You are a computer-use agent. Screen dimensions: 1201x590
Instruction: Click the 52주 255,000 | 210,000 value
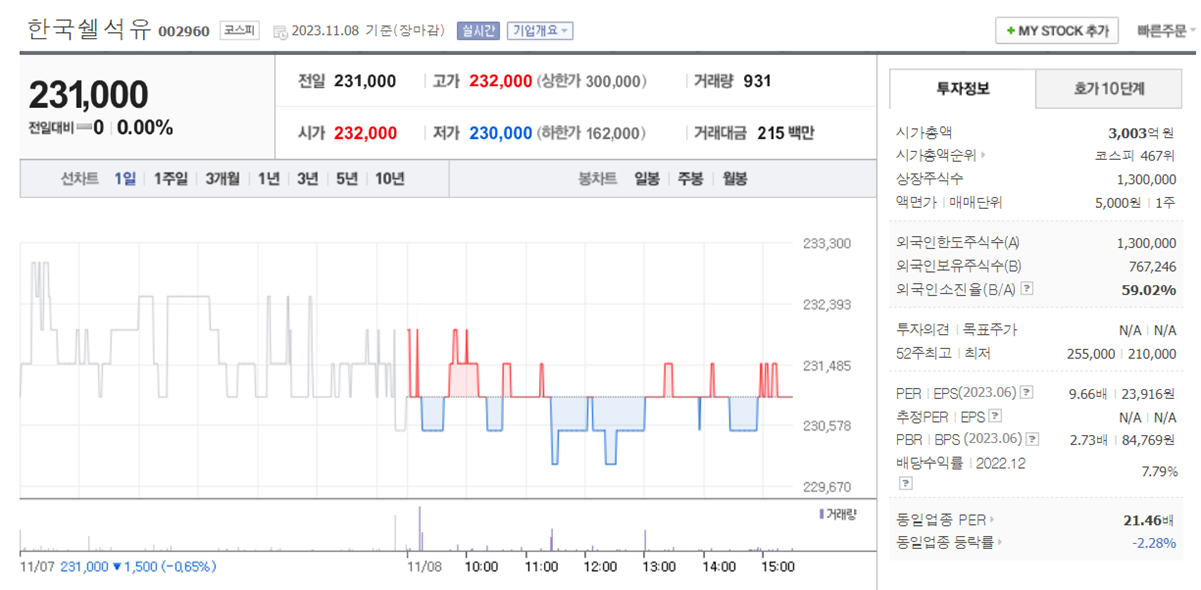coord(1121,353)
